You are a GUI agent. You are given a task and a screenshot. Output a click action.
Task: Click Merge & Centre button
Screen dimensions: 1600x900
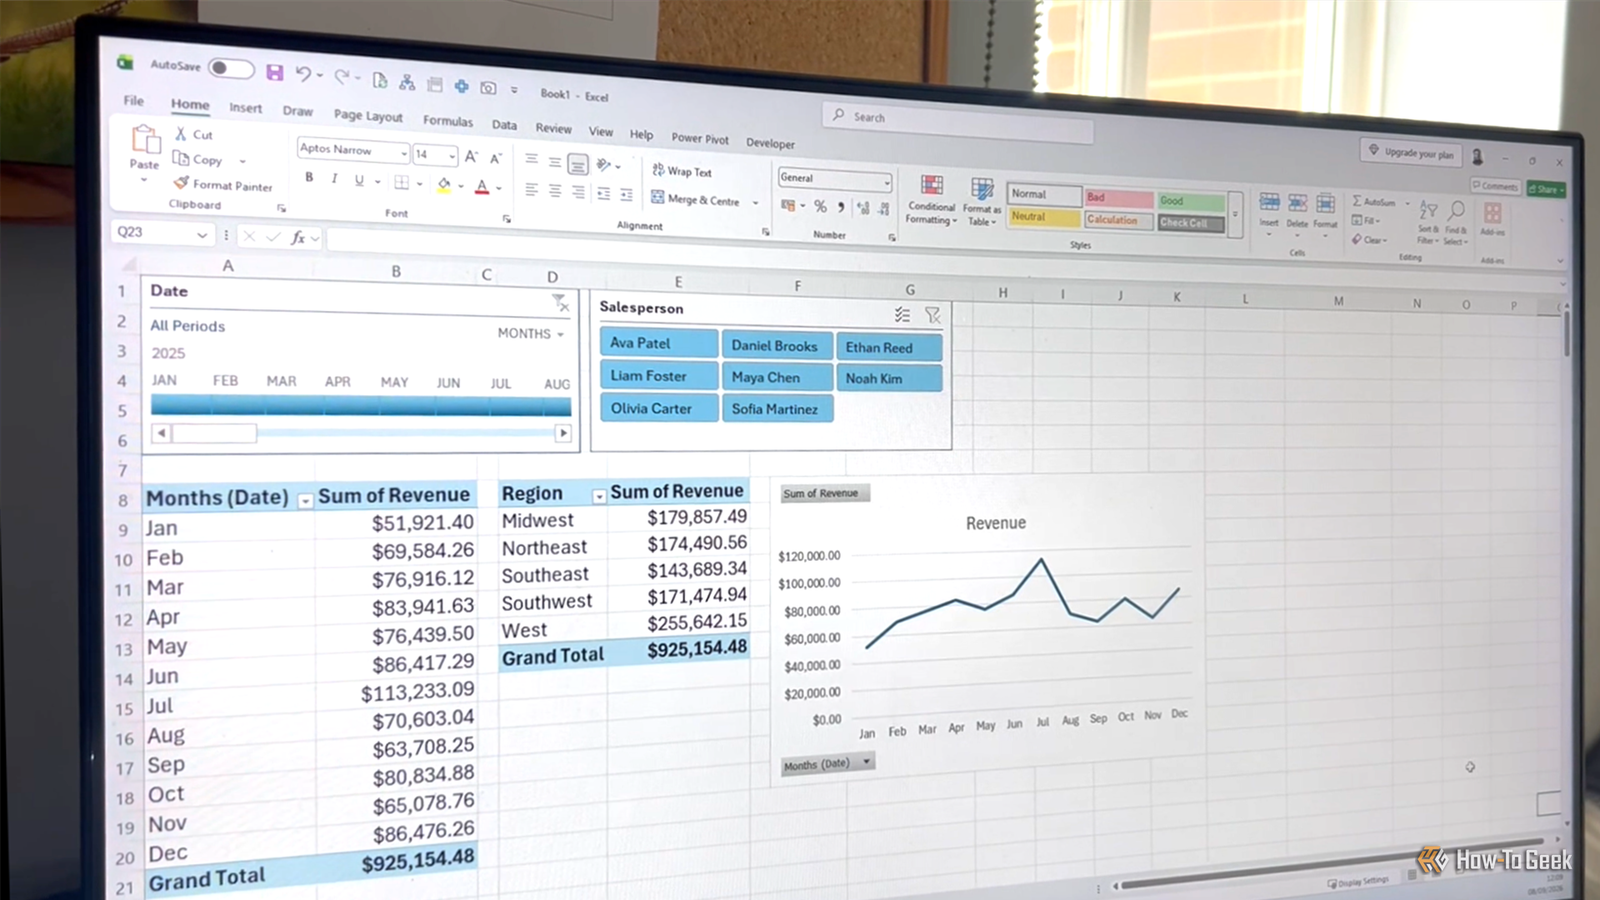tap(696, 199)
